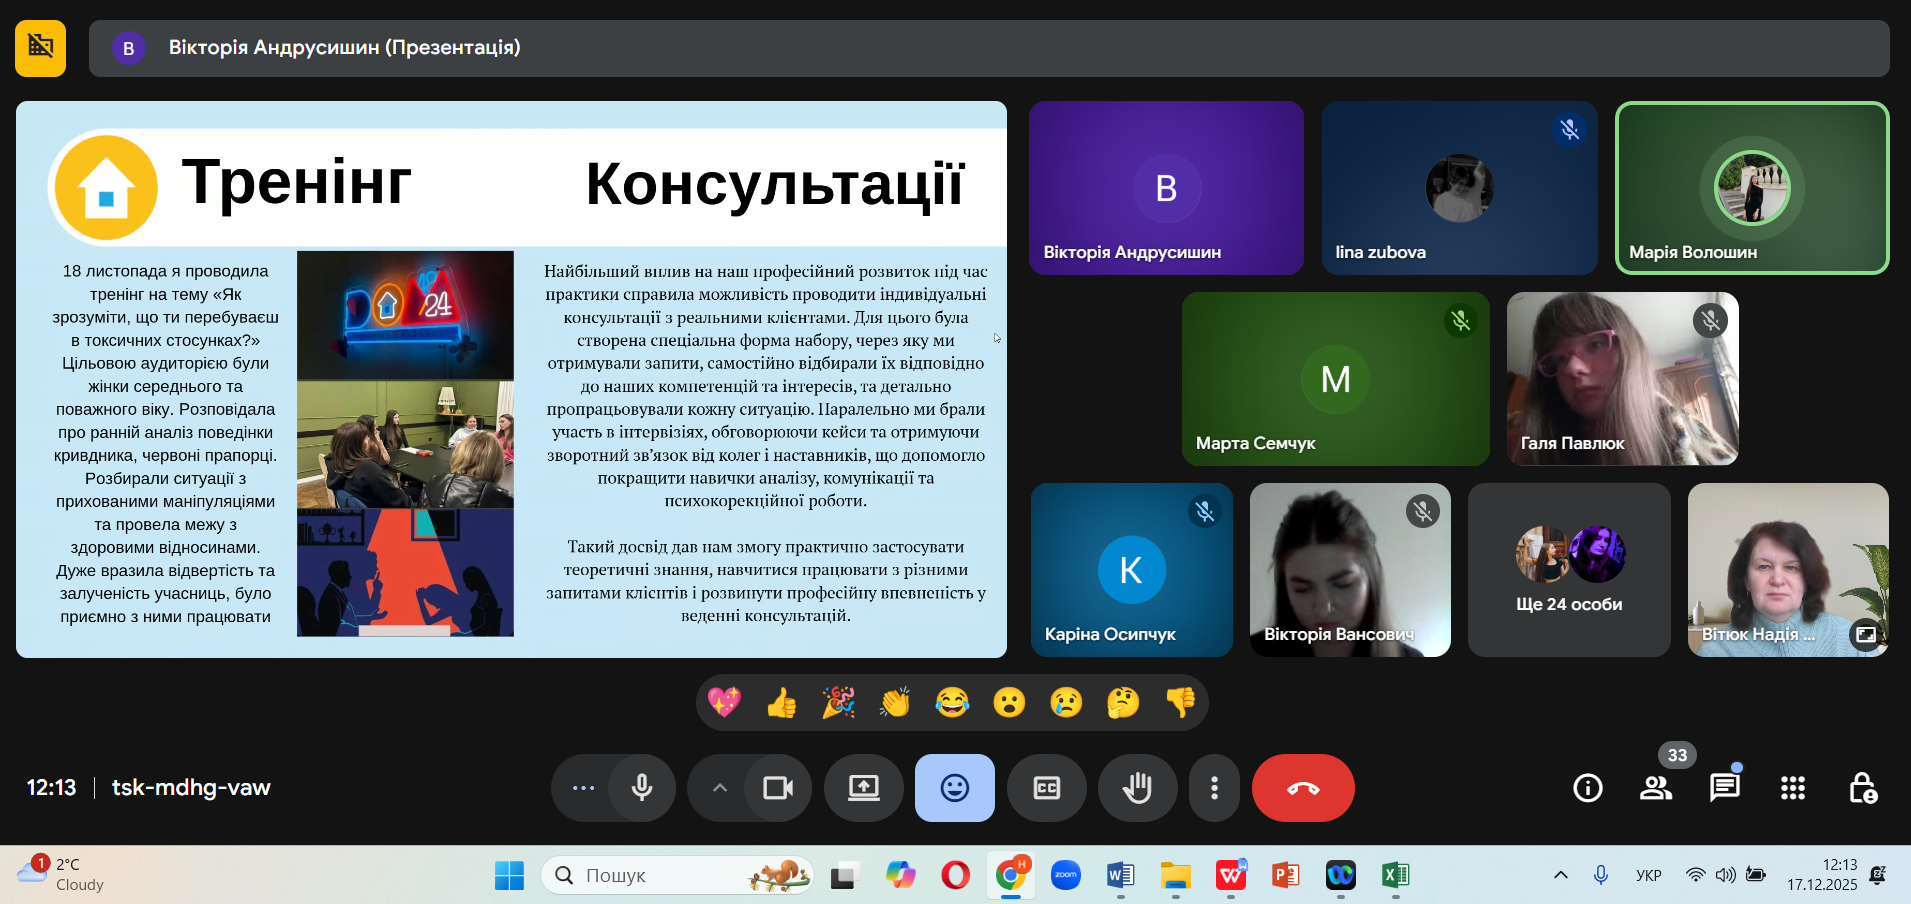Click the thumbs up emoji reaction
The width and height of the screenshot is (1911, 904).
[x=781, y=703]
